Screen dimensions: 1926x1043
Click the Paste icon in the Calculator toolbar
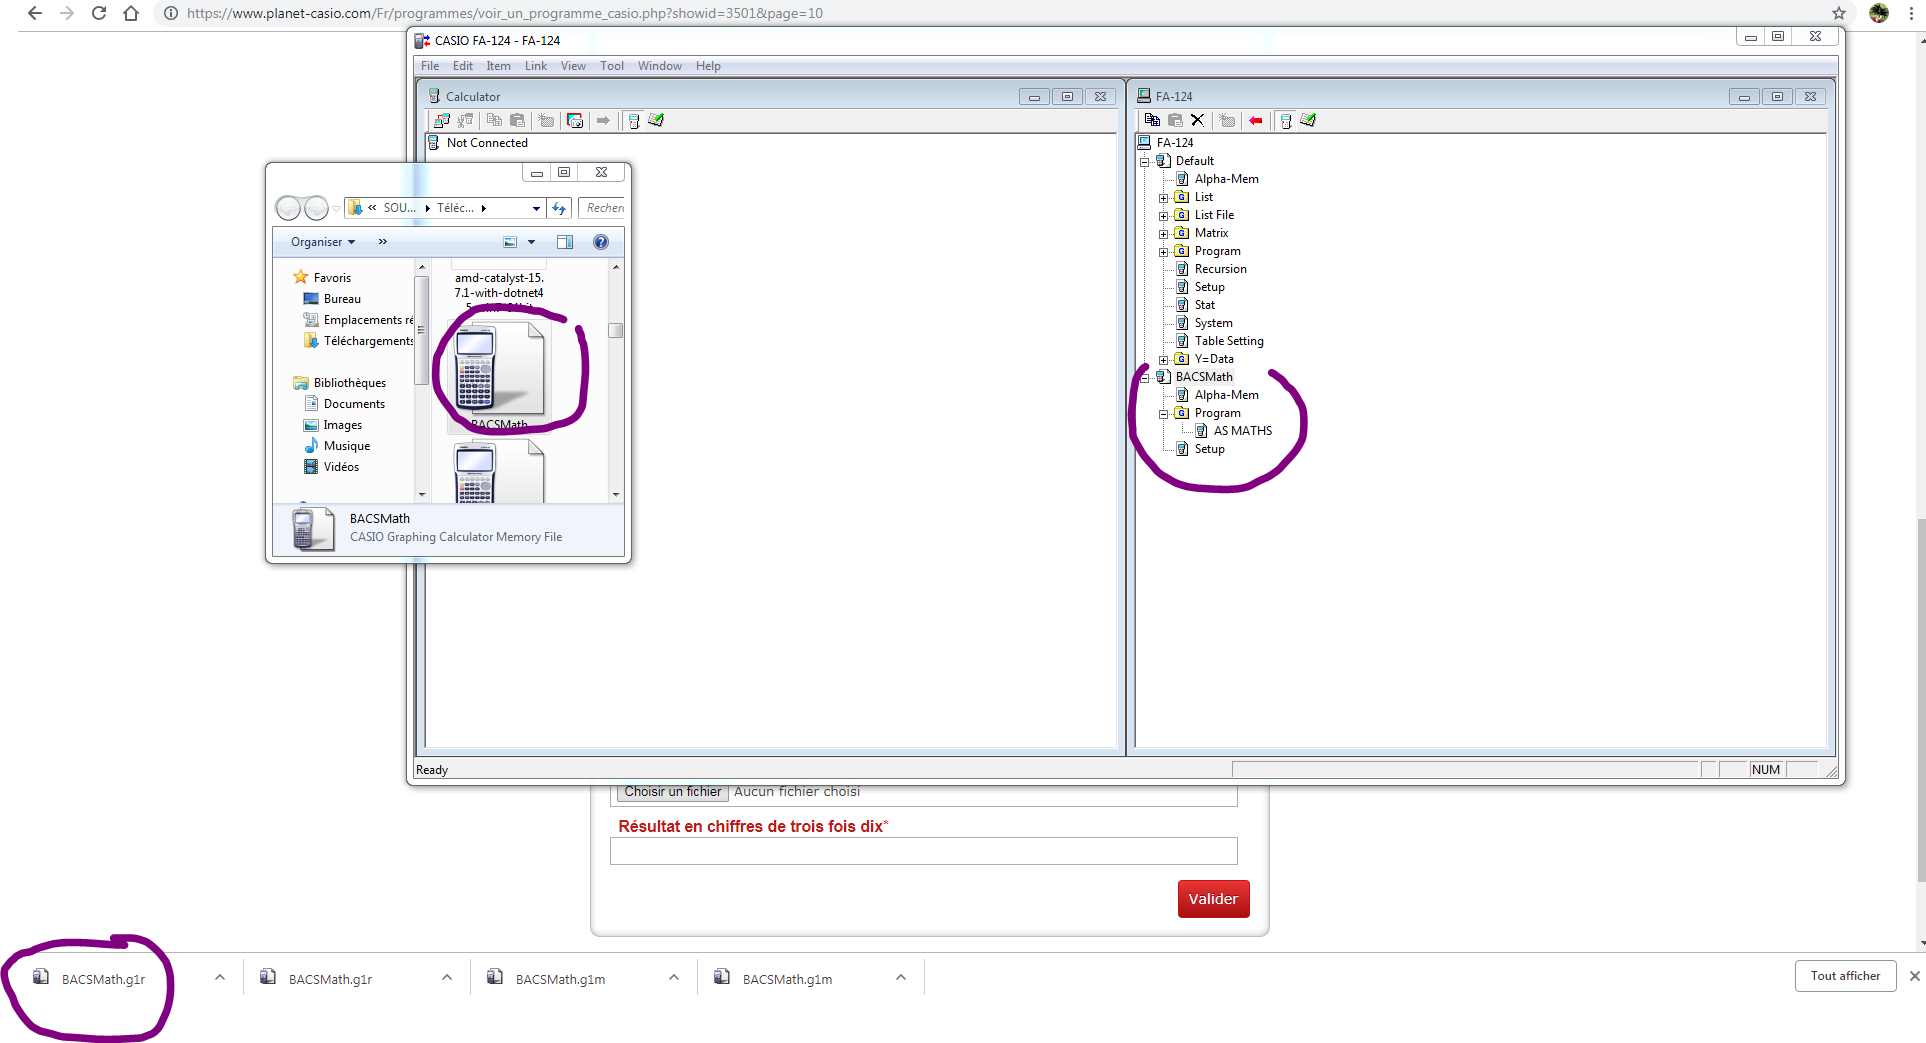click(517, 120)
